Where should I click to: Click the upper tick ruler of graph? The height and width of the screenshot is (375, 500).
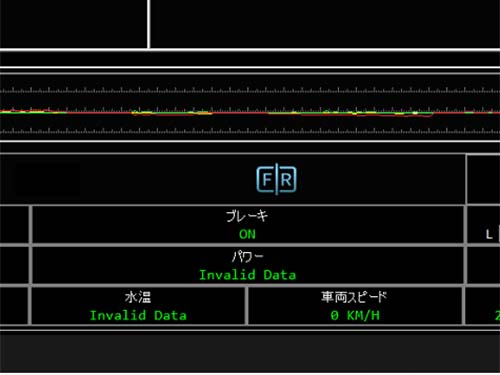point(250,90)
